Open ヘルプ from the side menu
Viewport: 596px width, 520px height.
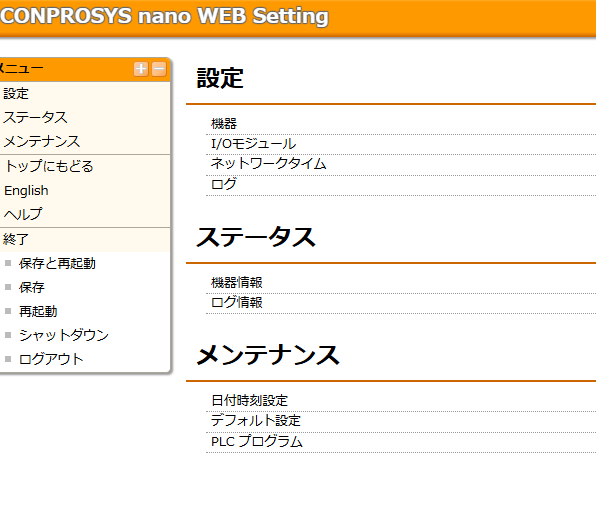(23, 214)
